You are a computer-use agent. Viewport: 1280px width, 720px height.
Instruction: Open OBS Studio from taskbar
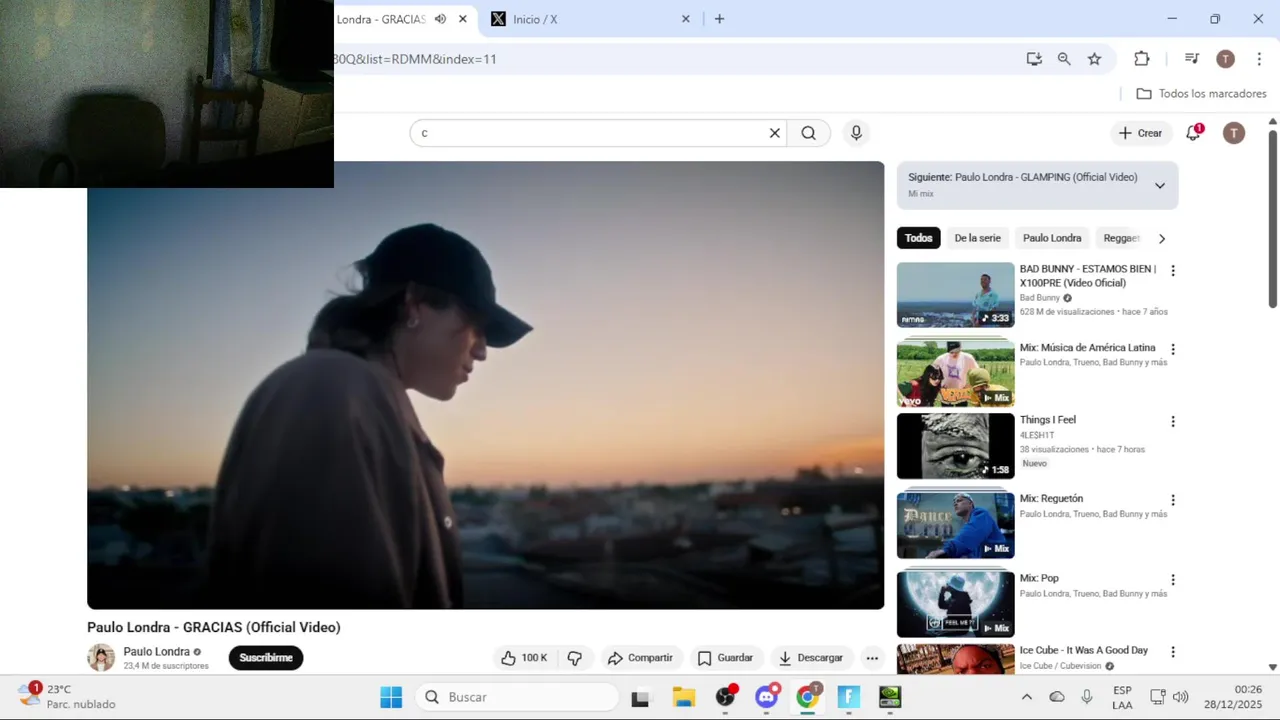click(726, 697)
